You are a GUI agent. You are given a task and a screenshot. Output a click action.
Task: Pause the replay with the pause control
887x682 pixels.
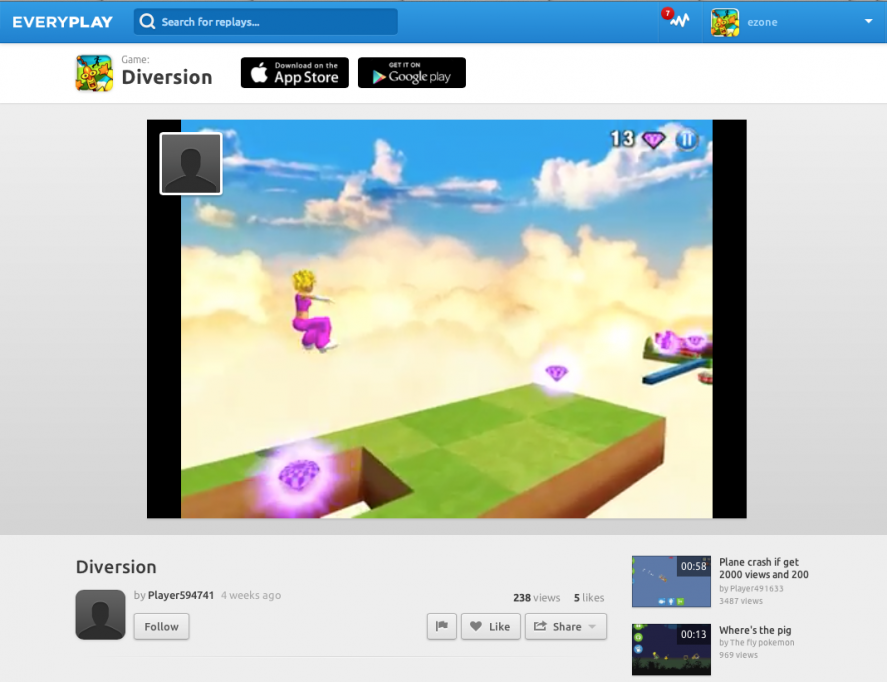click(686, 140)
